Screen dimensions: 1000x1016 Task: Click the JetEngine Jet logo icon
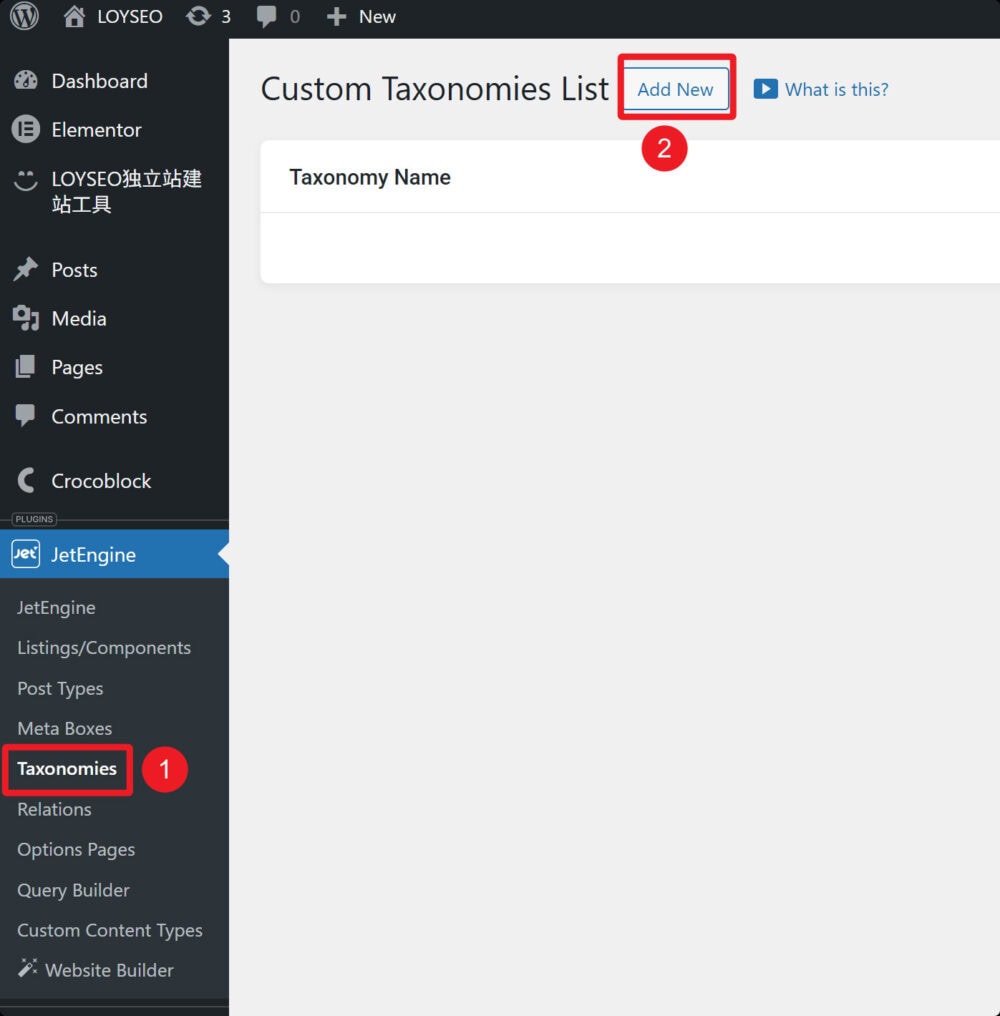pyautogui.click(x=25, y=554)
